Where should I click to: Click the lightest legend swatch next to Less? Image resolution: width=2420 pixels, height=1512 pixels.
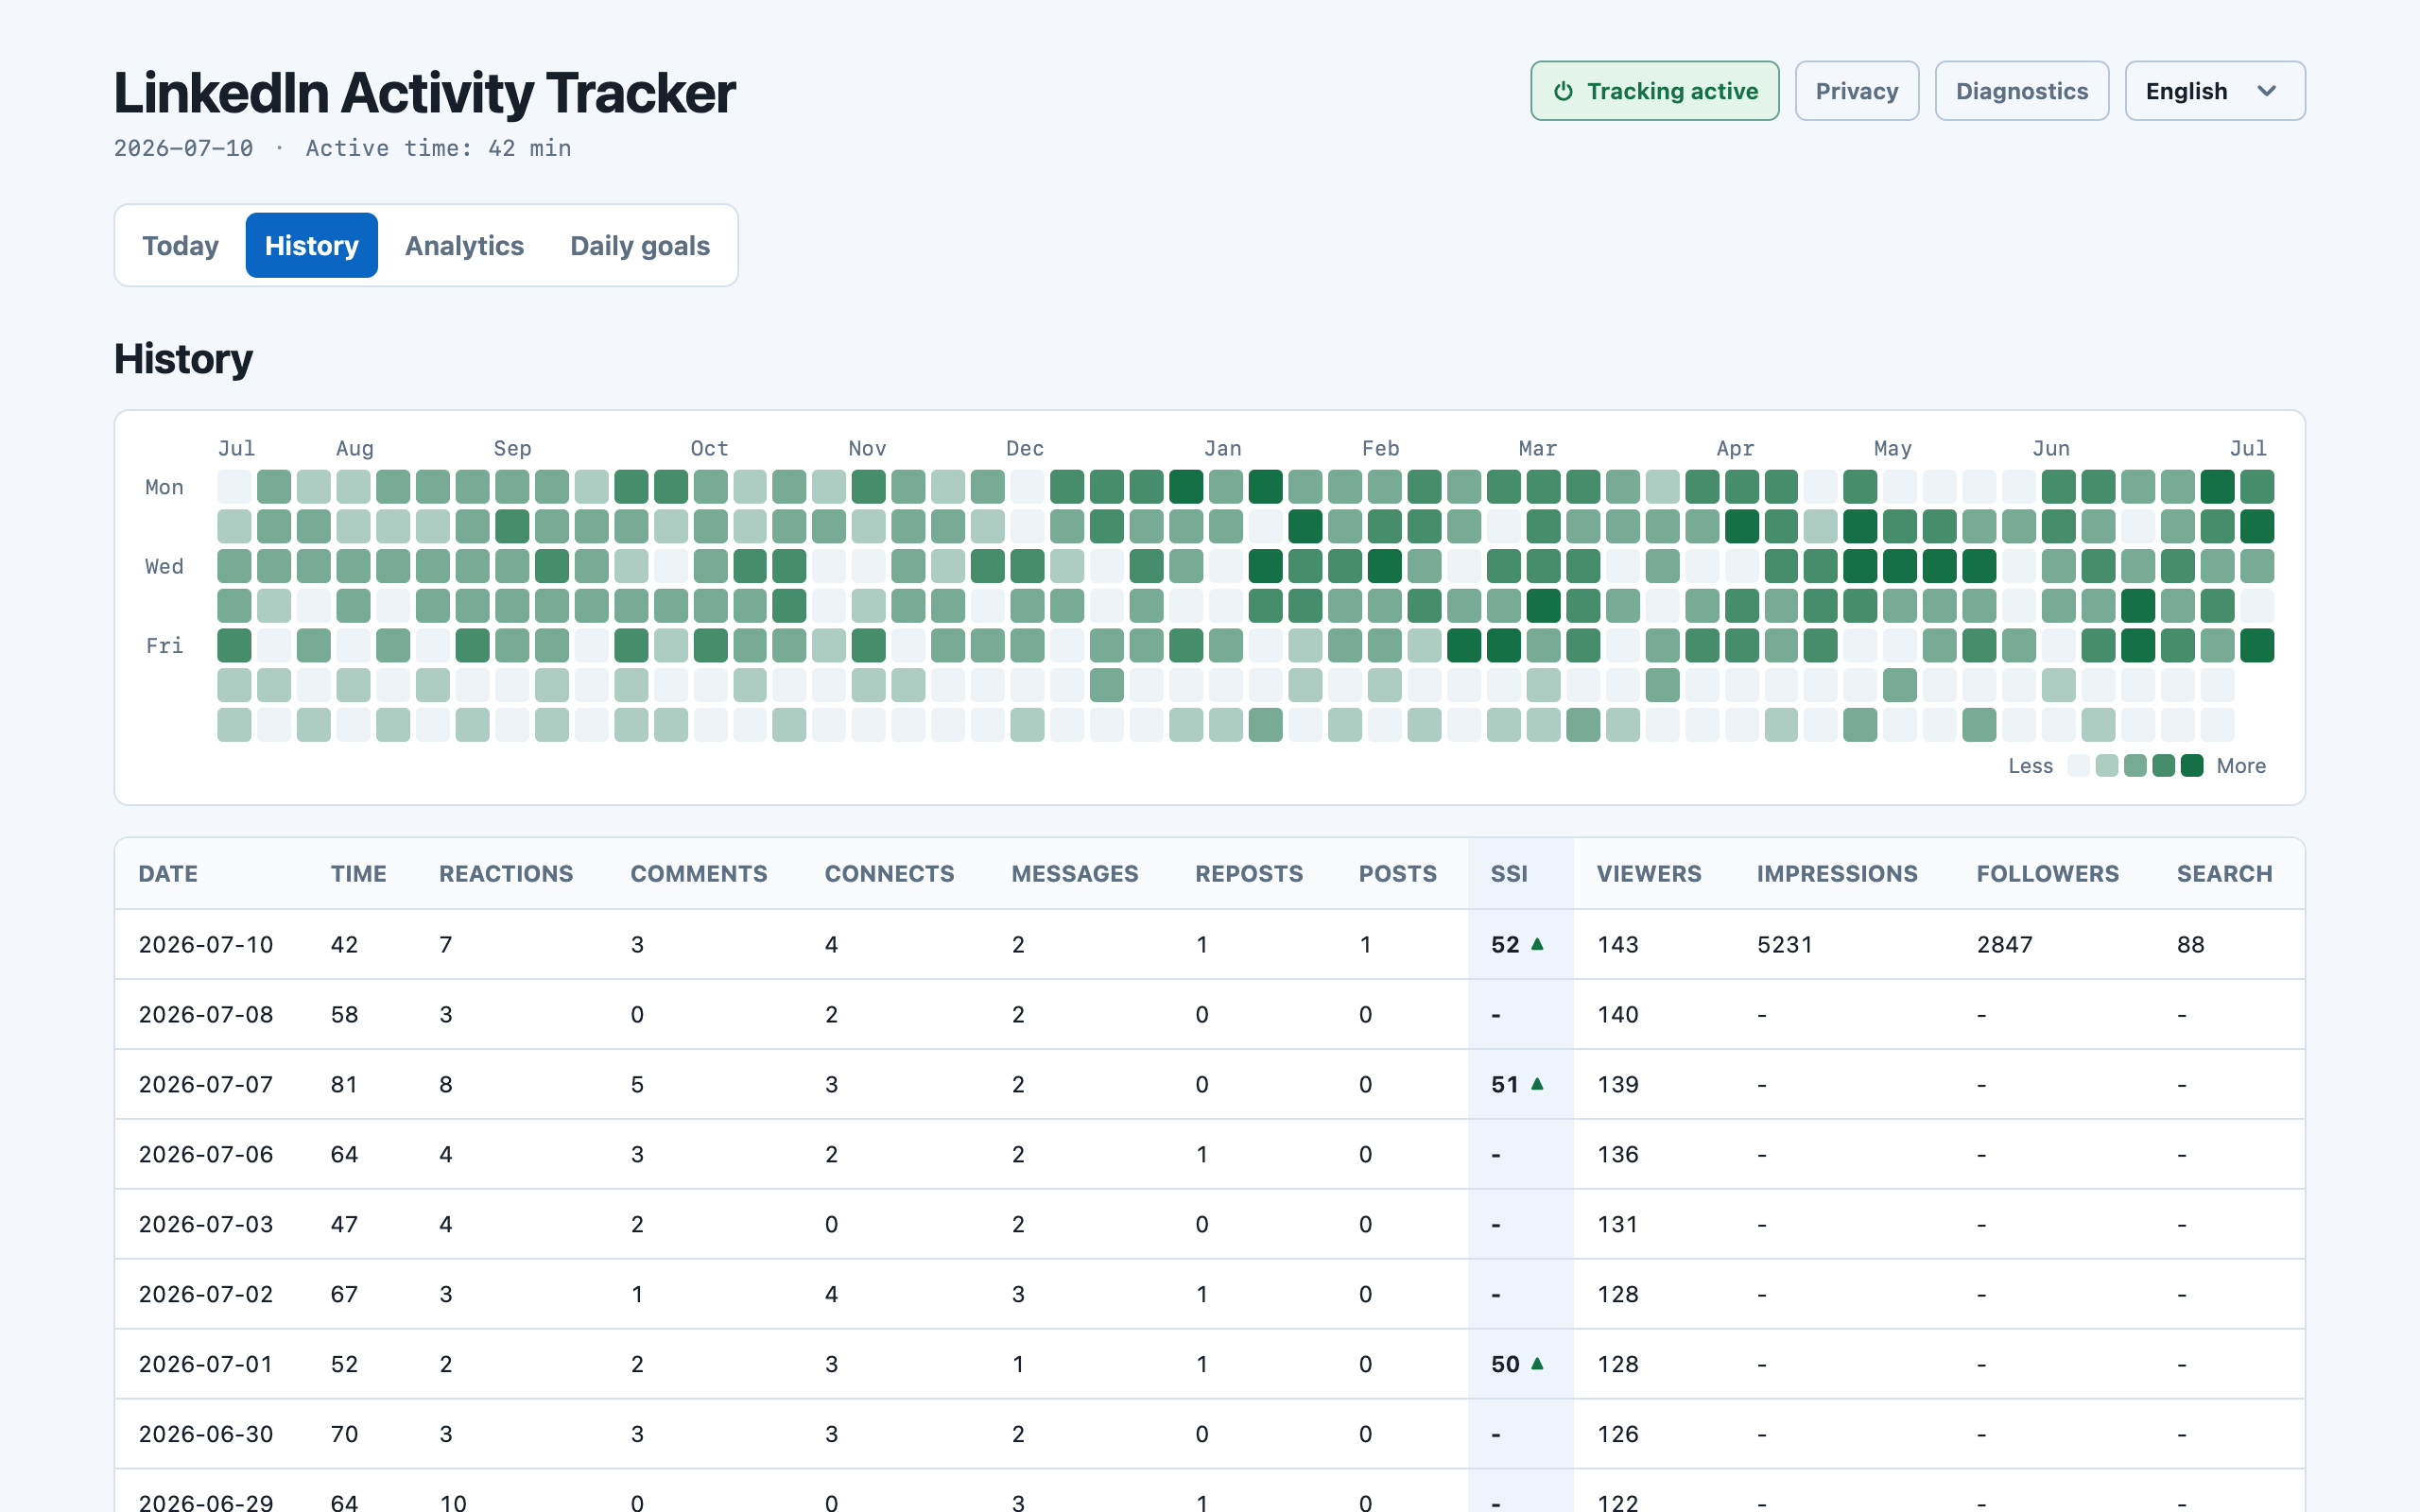click(x=2078, y=766)
